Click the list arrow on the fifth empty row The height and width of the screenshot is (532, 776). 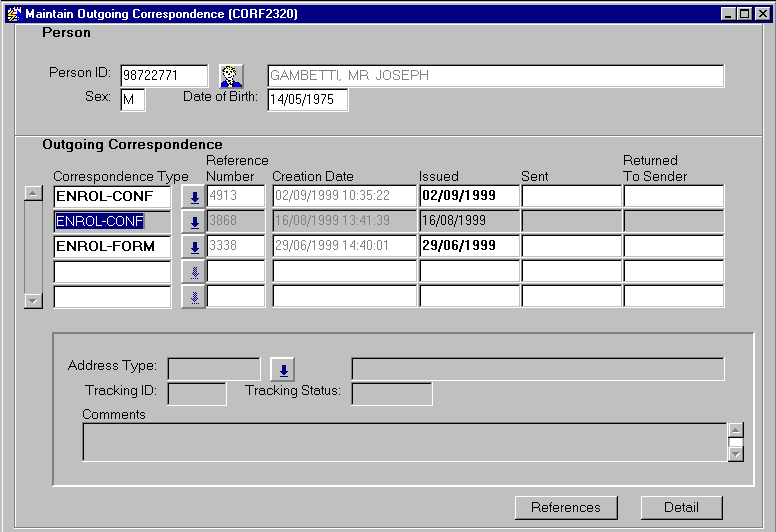point(194,296)
